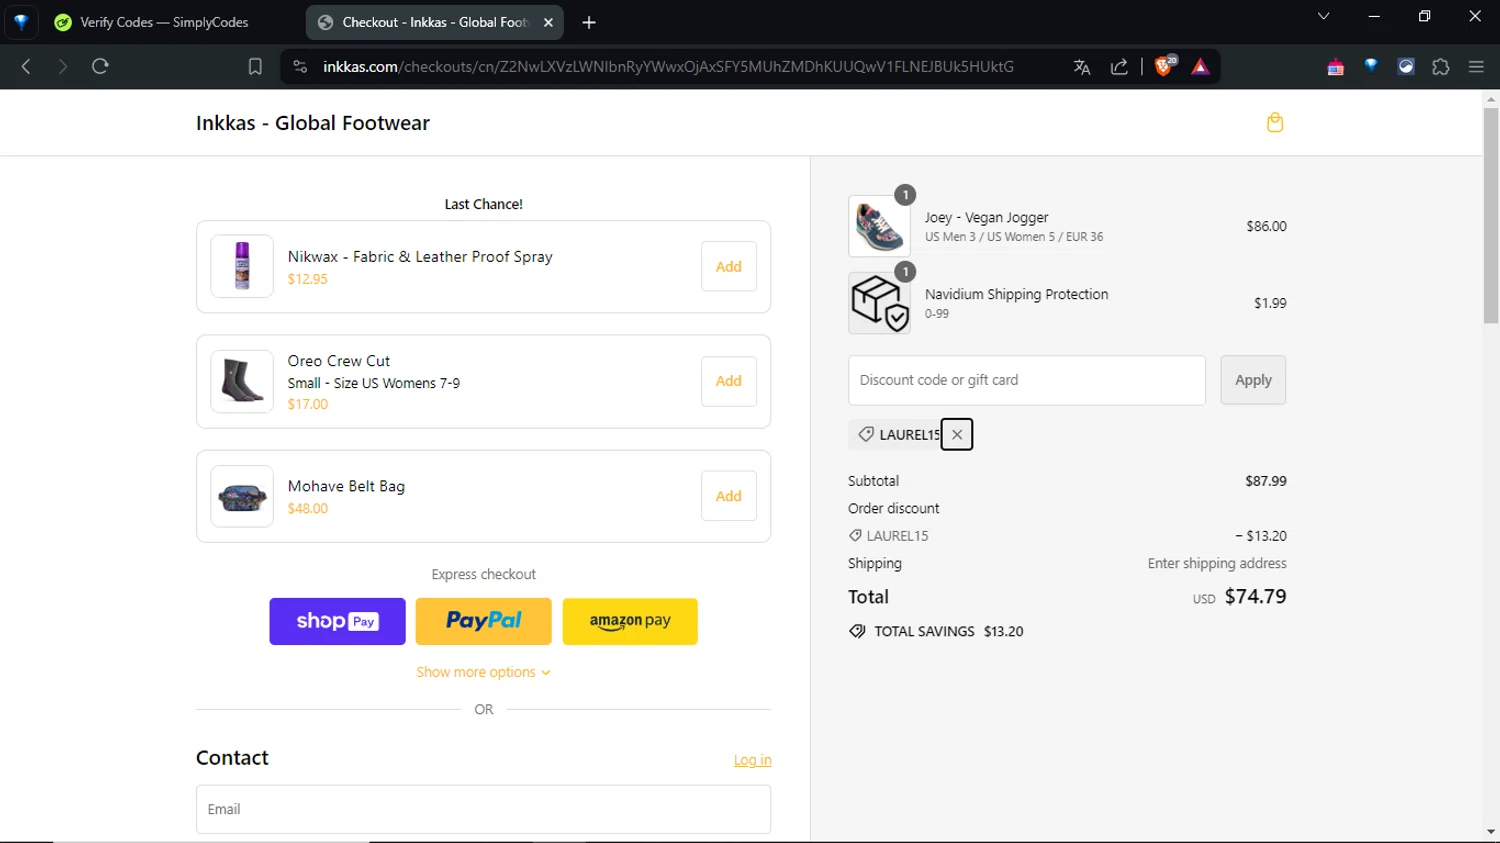The width and height of the screenshot is (1500, 843).
Task: Apply the discount code
Action: point(1253,380)
